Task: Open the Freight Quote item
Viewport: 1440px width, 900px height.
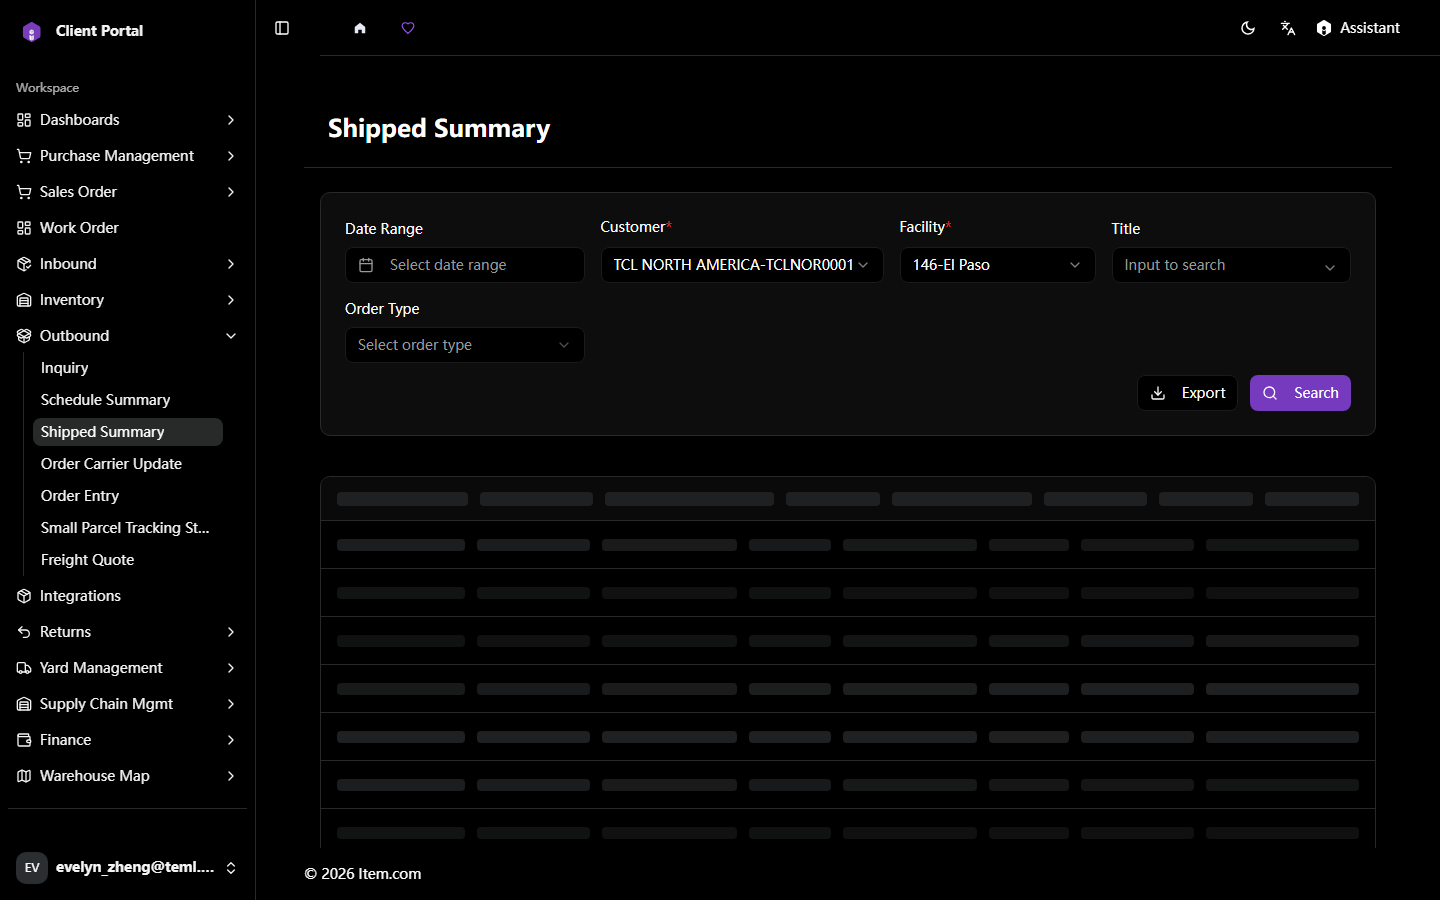Action: click(128, 560)
